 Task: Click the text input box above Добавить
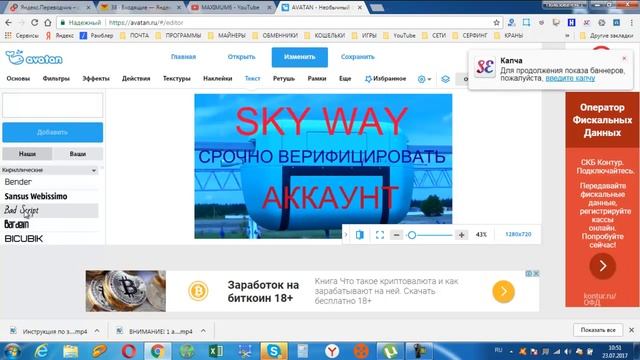tap(53, 105)
